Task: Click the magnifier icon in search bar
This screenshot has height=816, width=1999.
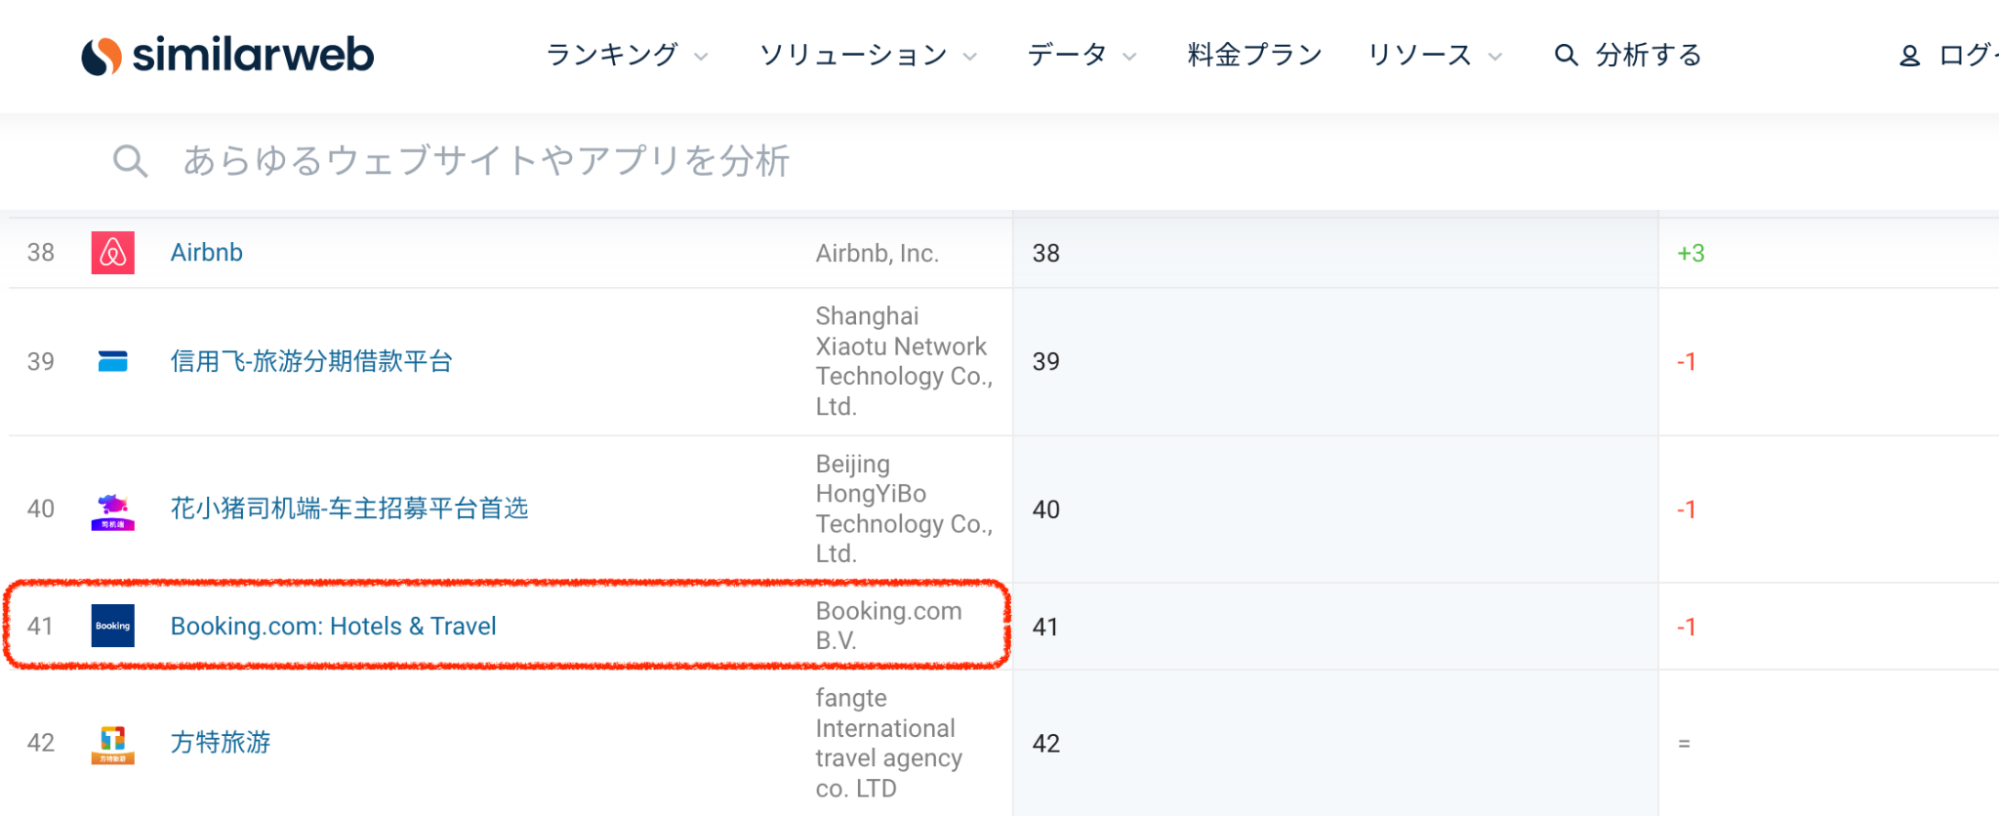Action: tap(130, 161)
